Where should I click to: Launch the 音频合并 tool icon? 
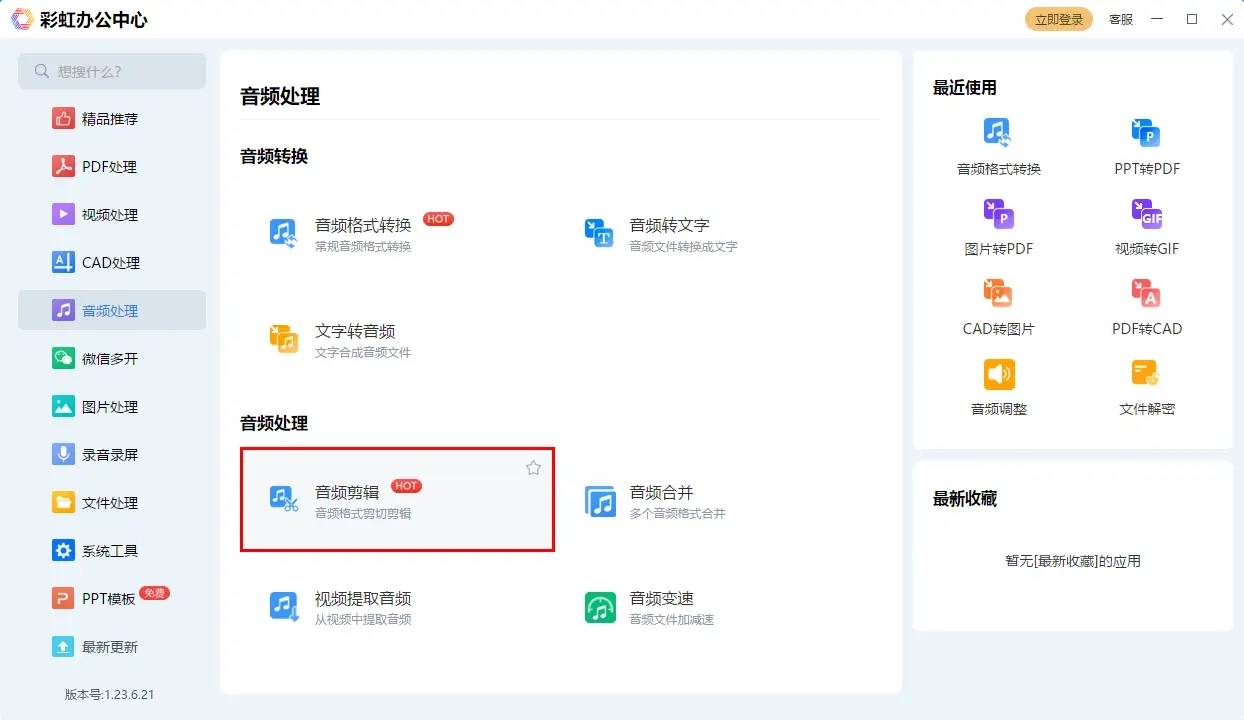(x=600, y=501)
